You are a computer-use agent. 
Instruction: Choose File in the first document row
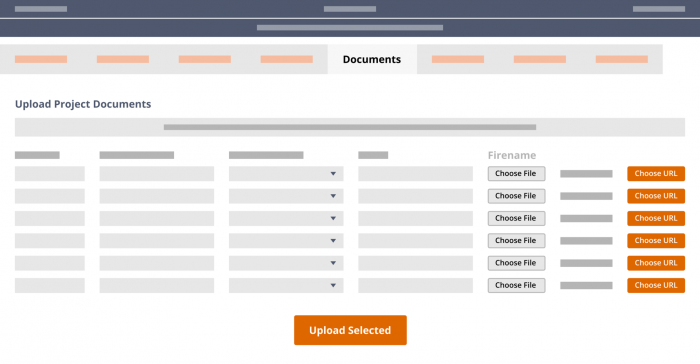[516, 174]
